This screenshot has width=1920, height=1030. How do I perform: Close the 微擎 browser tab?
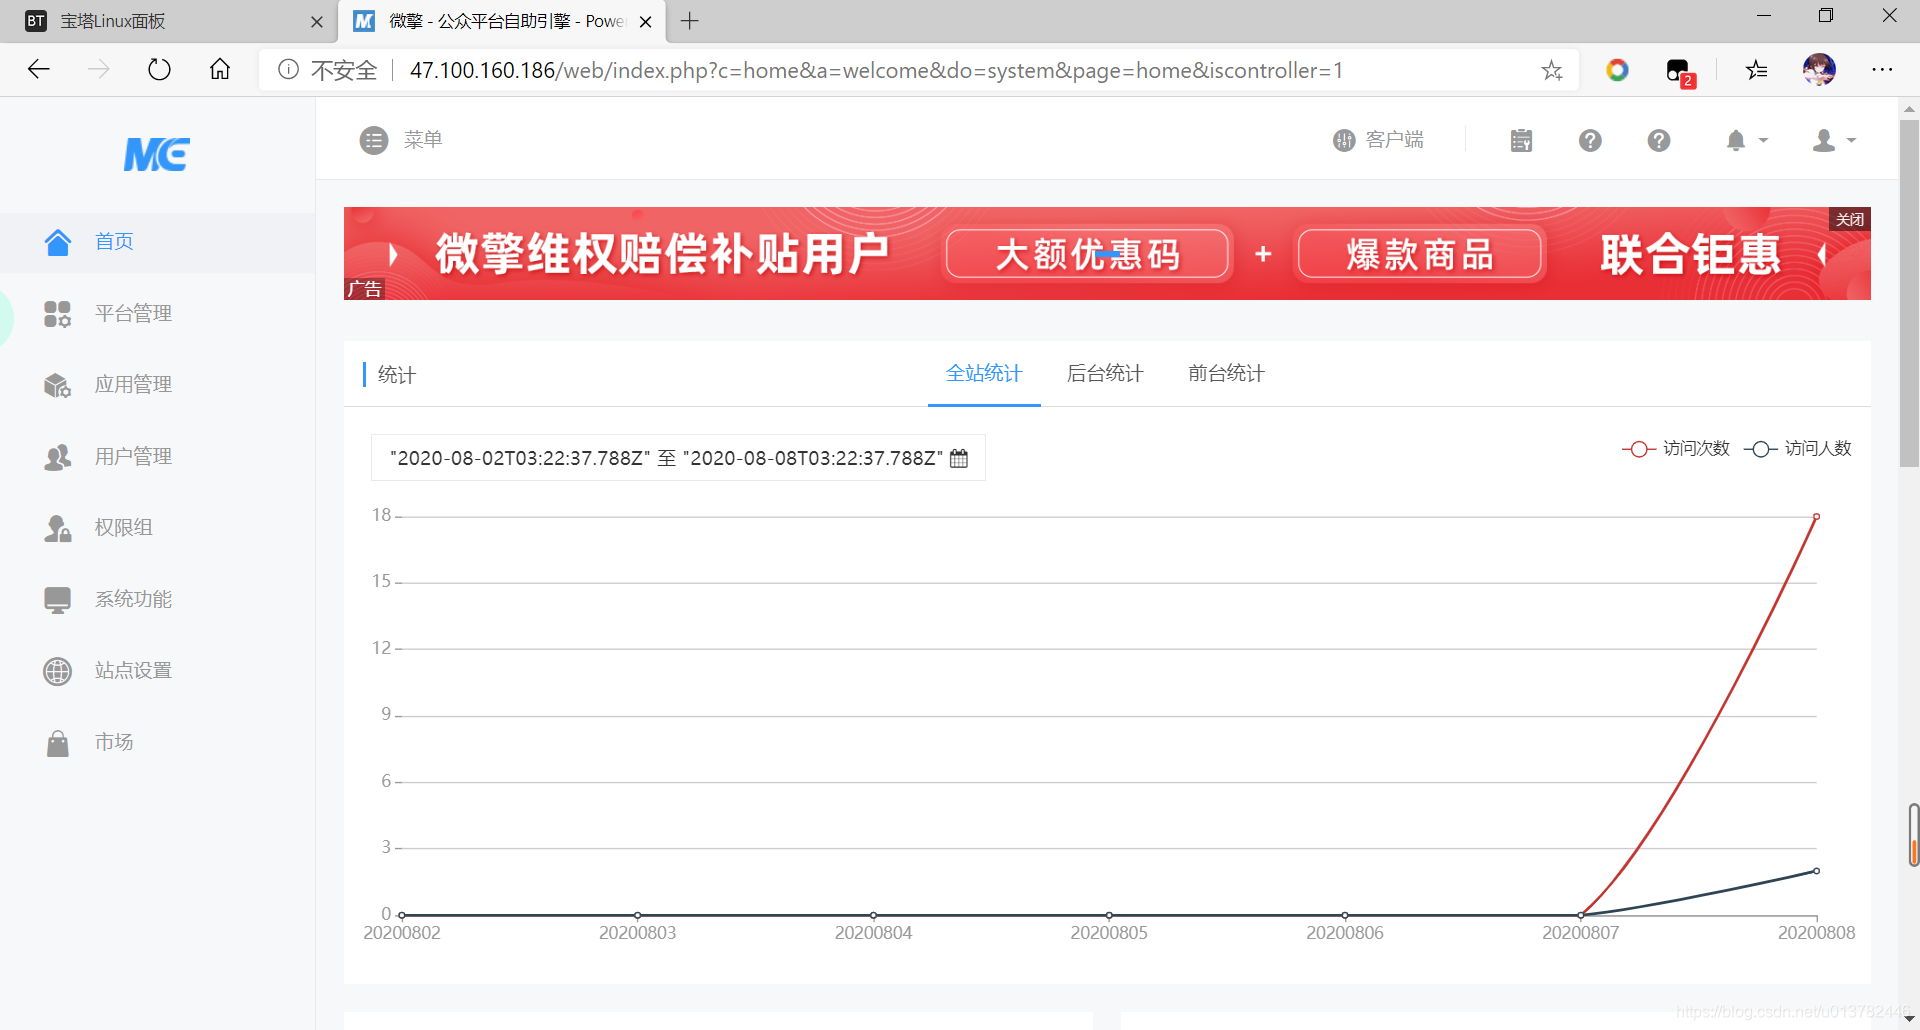coord(646,22)
